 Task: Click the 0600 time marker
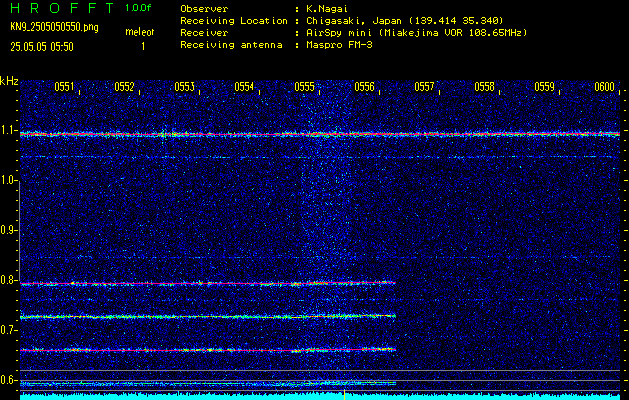[x=605, y=87]
